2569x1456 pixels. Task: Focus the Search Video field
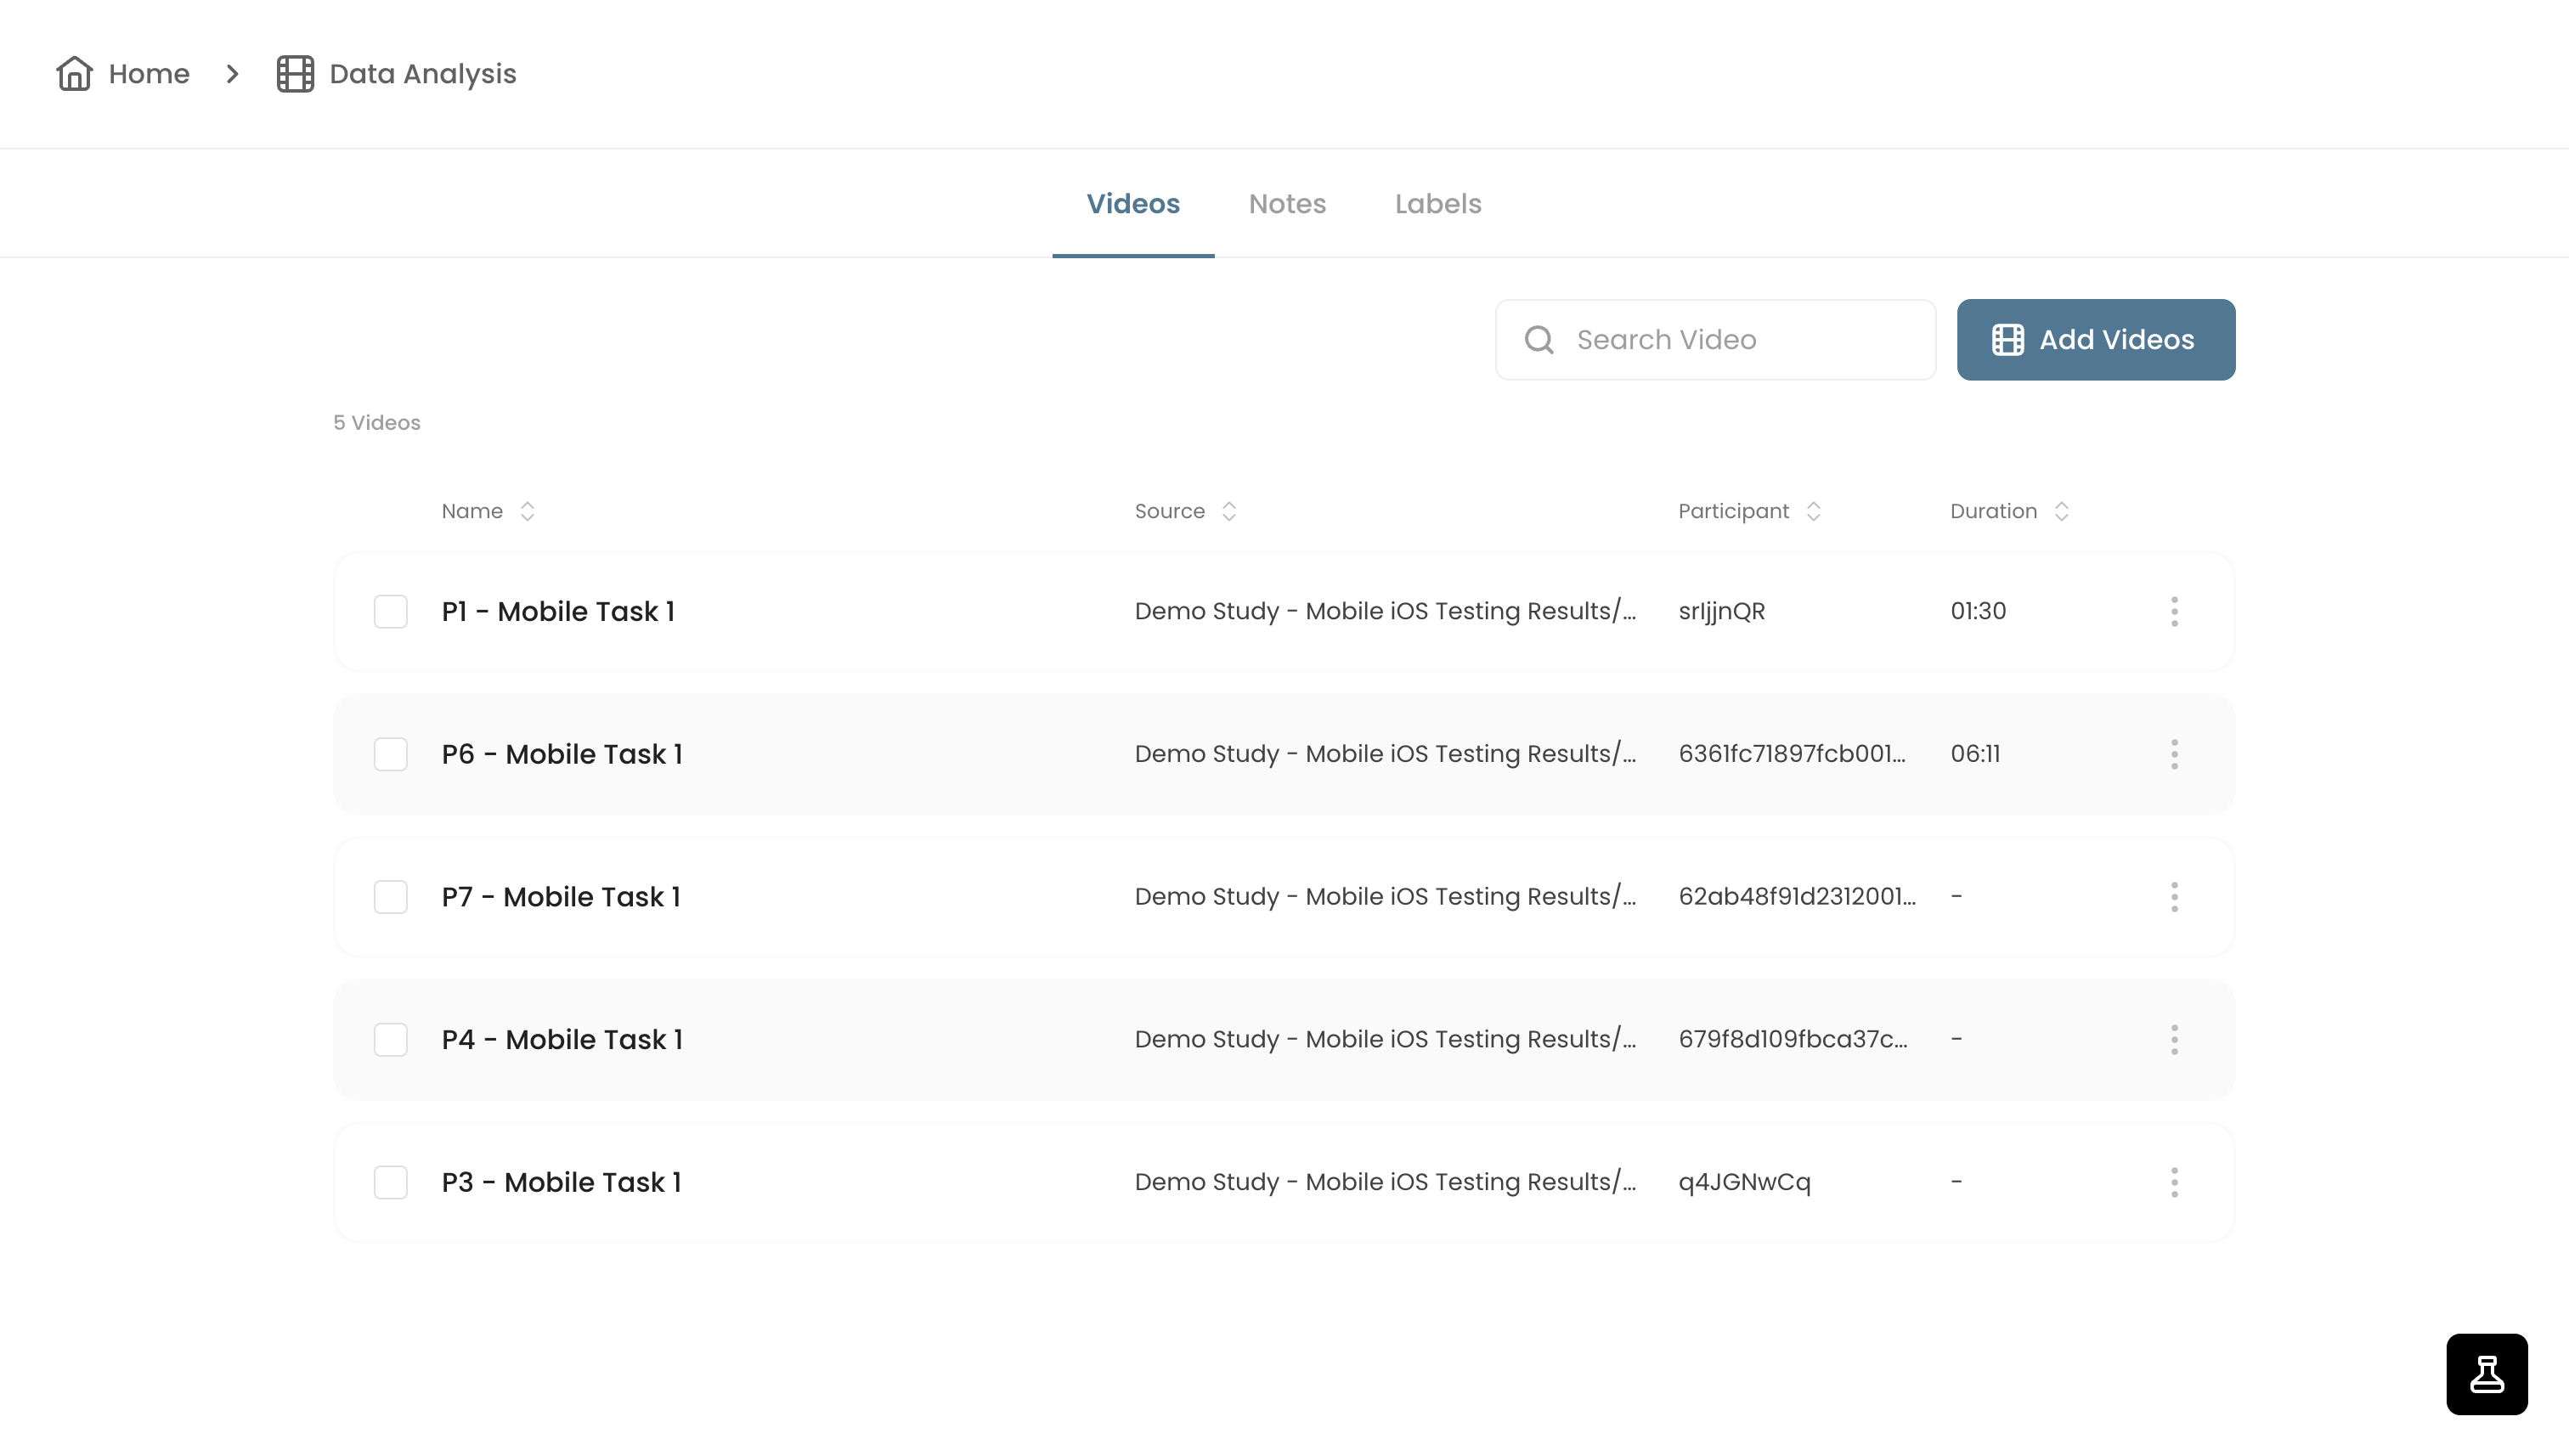(1715, 340)
